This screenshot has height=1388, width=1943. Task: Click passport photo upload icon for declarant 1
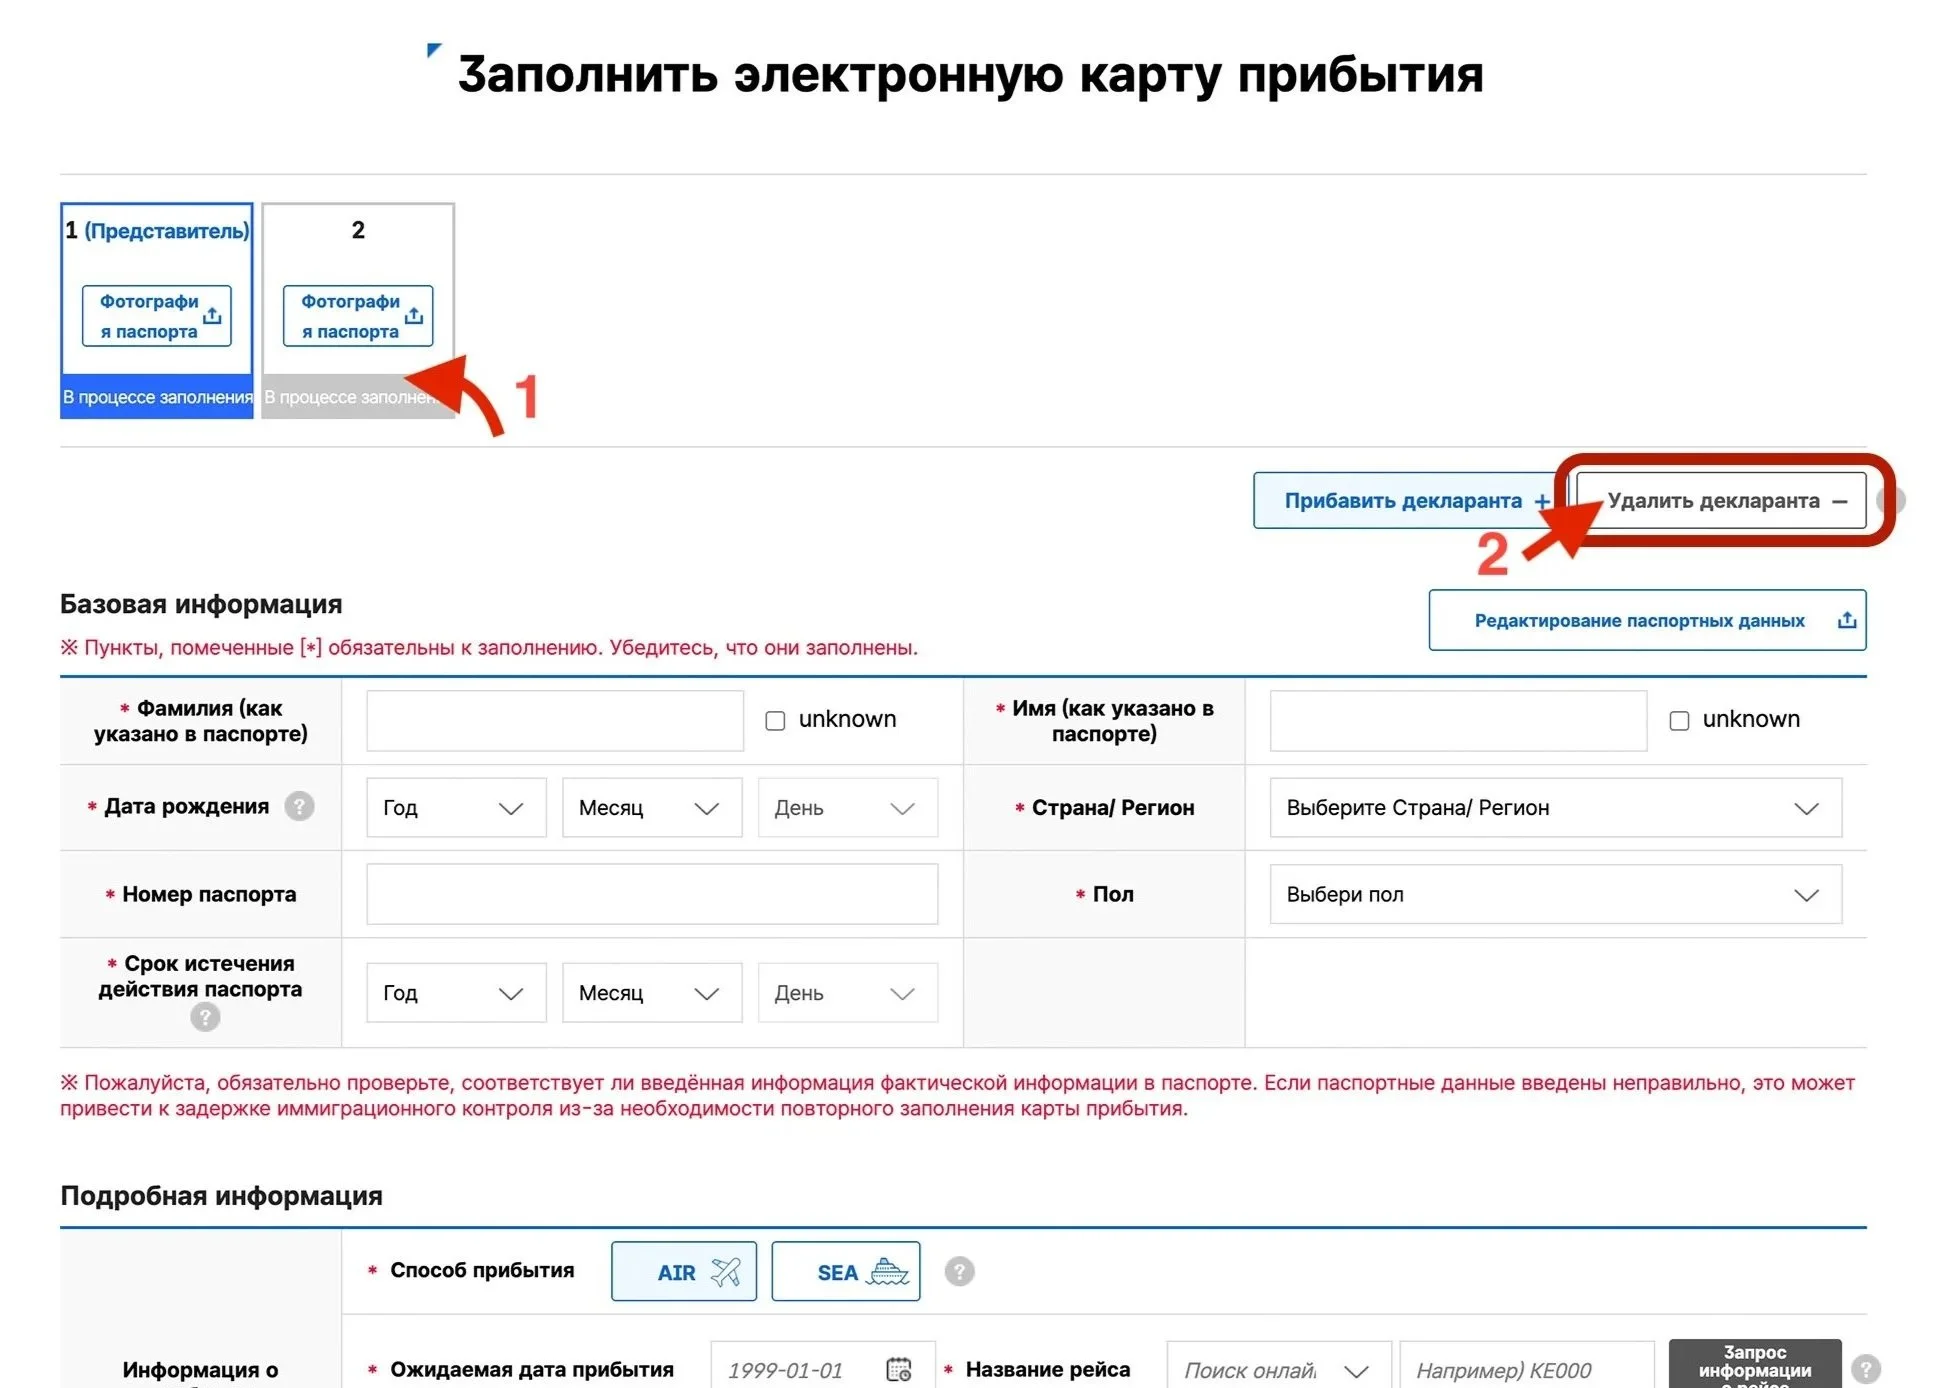pyautogui.click(x=212, y=316)
